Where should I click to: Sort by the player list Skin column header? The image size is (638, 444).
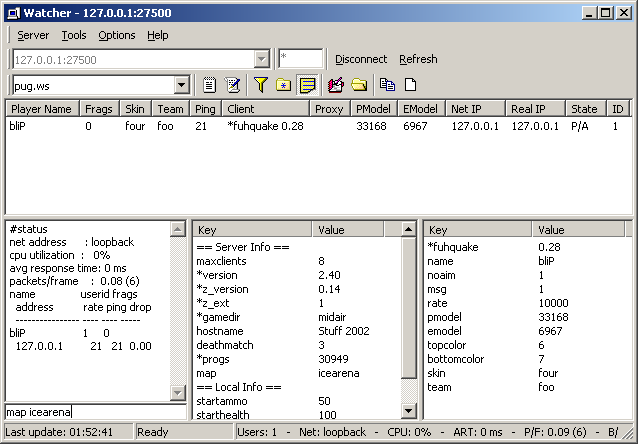pos(135,109)
